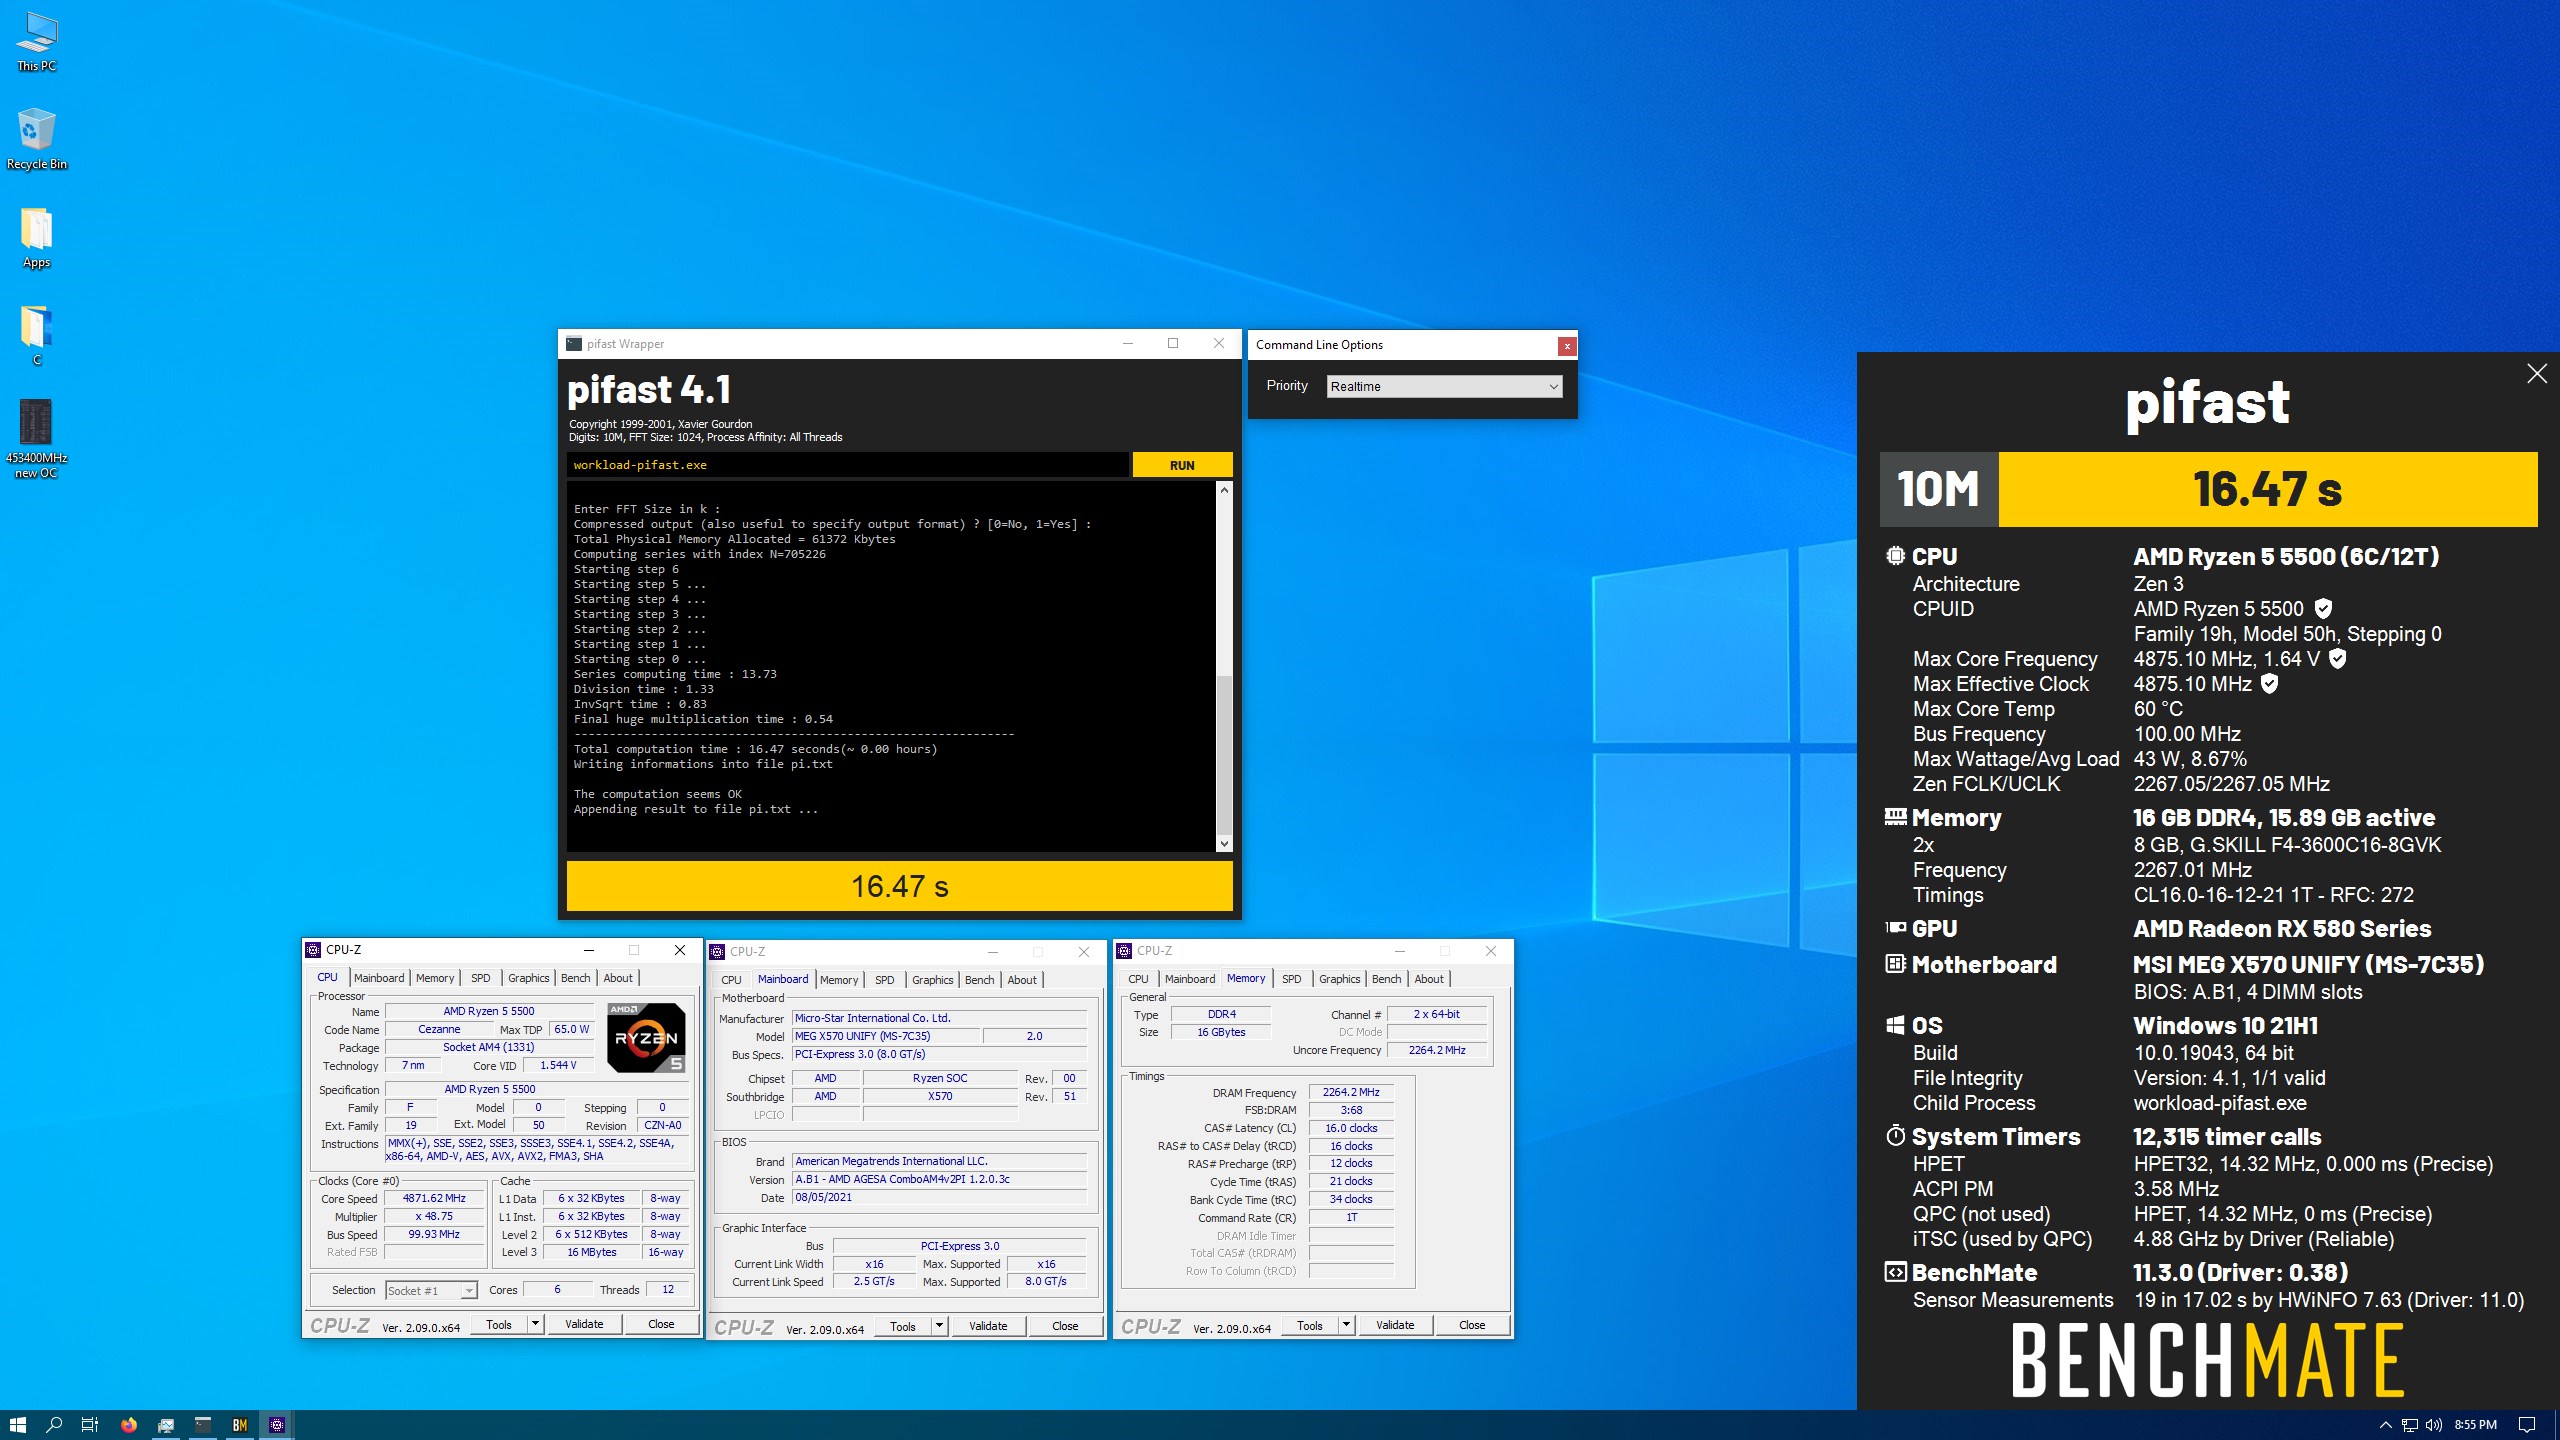The width and height of the screenshot is (2560, 1440).
Task: Open SPD tab in CPU-Z Mainboard window
Action: [x=884, y=980]
